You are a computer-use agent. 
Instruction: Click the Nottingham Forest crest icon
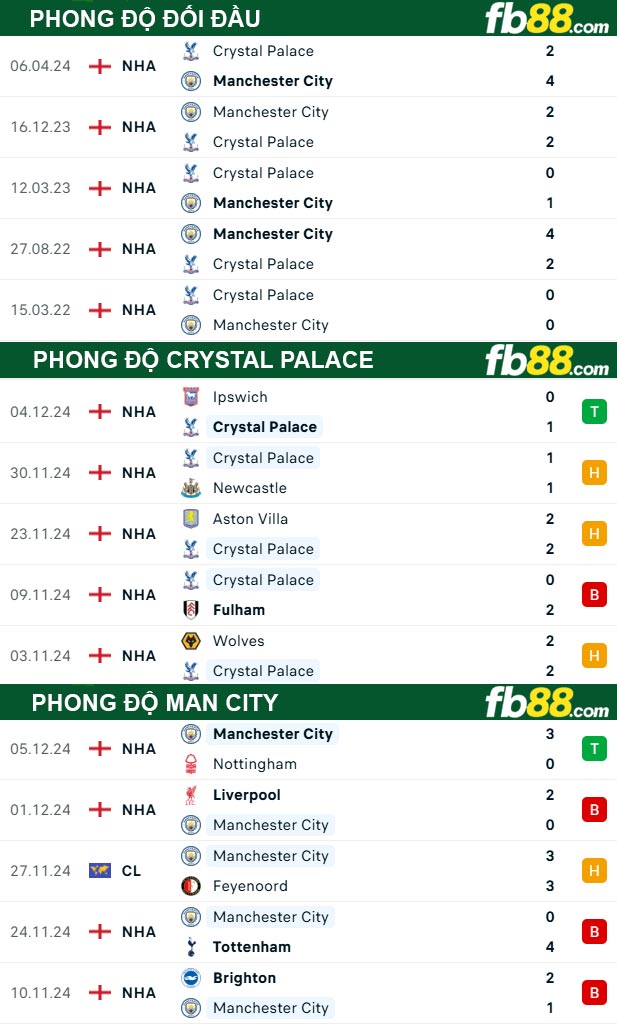(190, 764)
